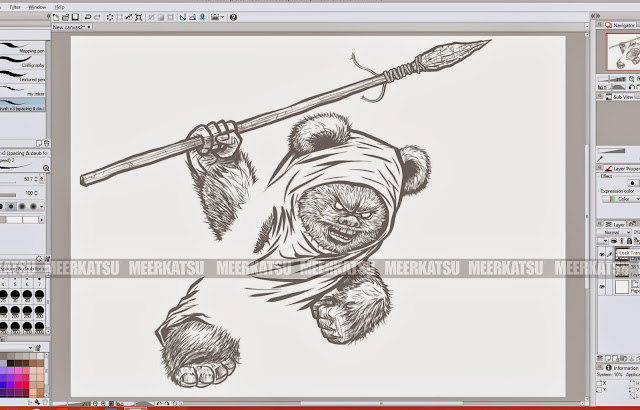Screen dimensions: 640x410
Task: Open the Filter menu
Action: coord(15,7)
